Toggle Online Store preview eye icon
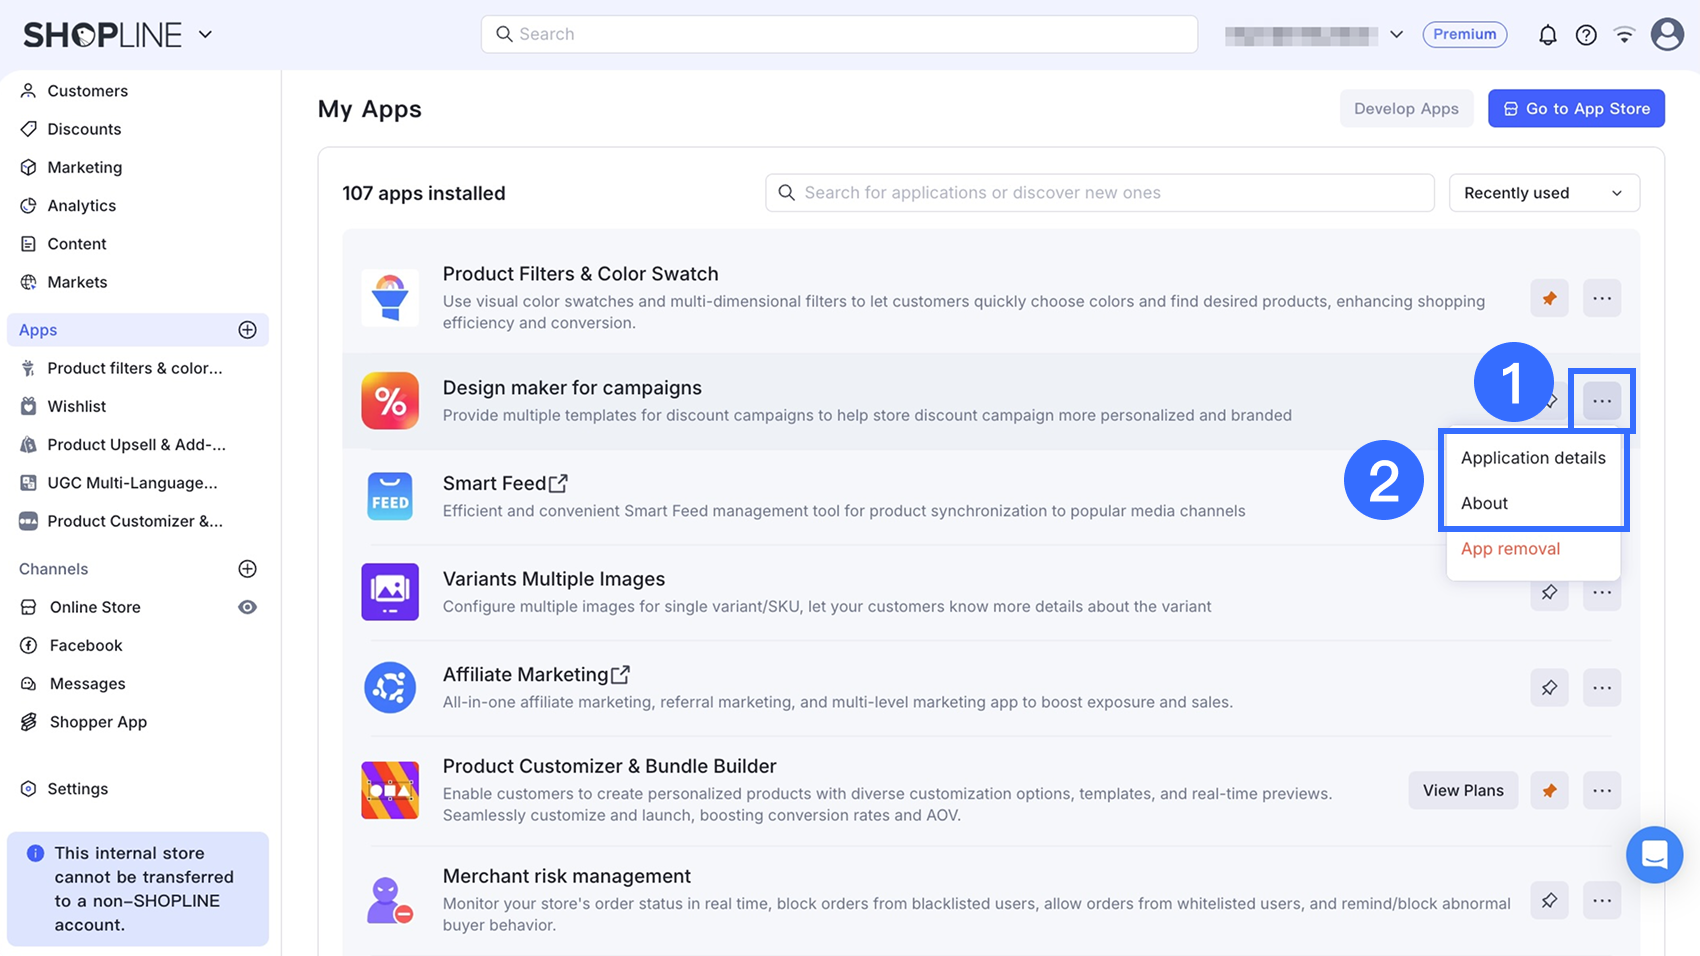 (247, 607)
